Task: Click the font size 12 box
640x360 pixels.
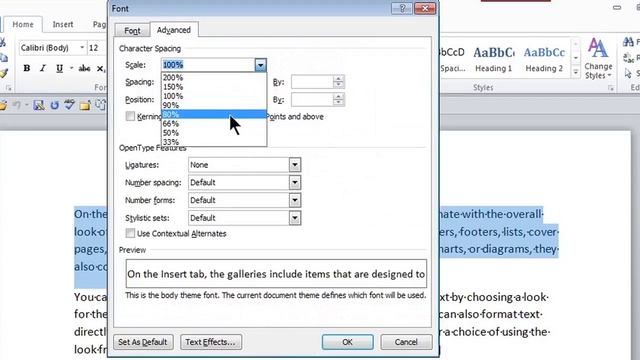Action: point(96,48)
